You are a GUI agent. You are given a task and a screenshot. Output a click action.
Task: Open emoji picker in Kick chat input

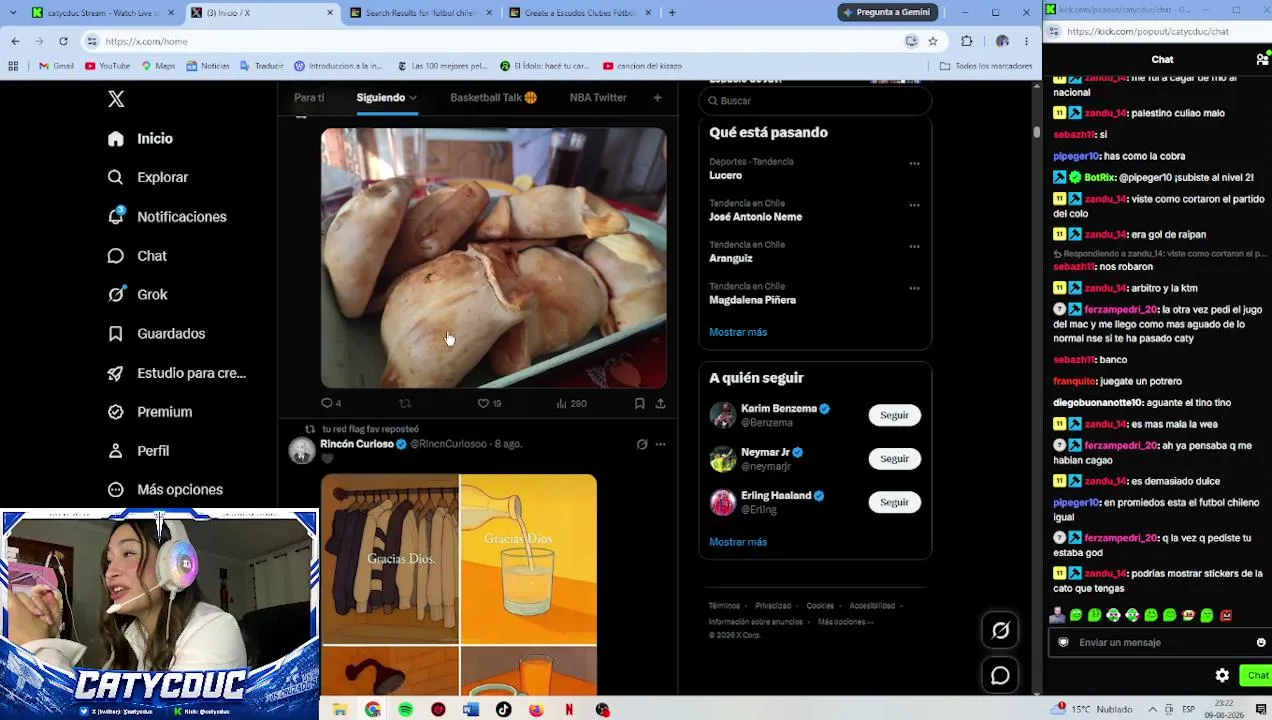(x=1261, y=643)
